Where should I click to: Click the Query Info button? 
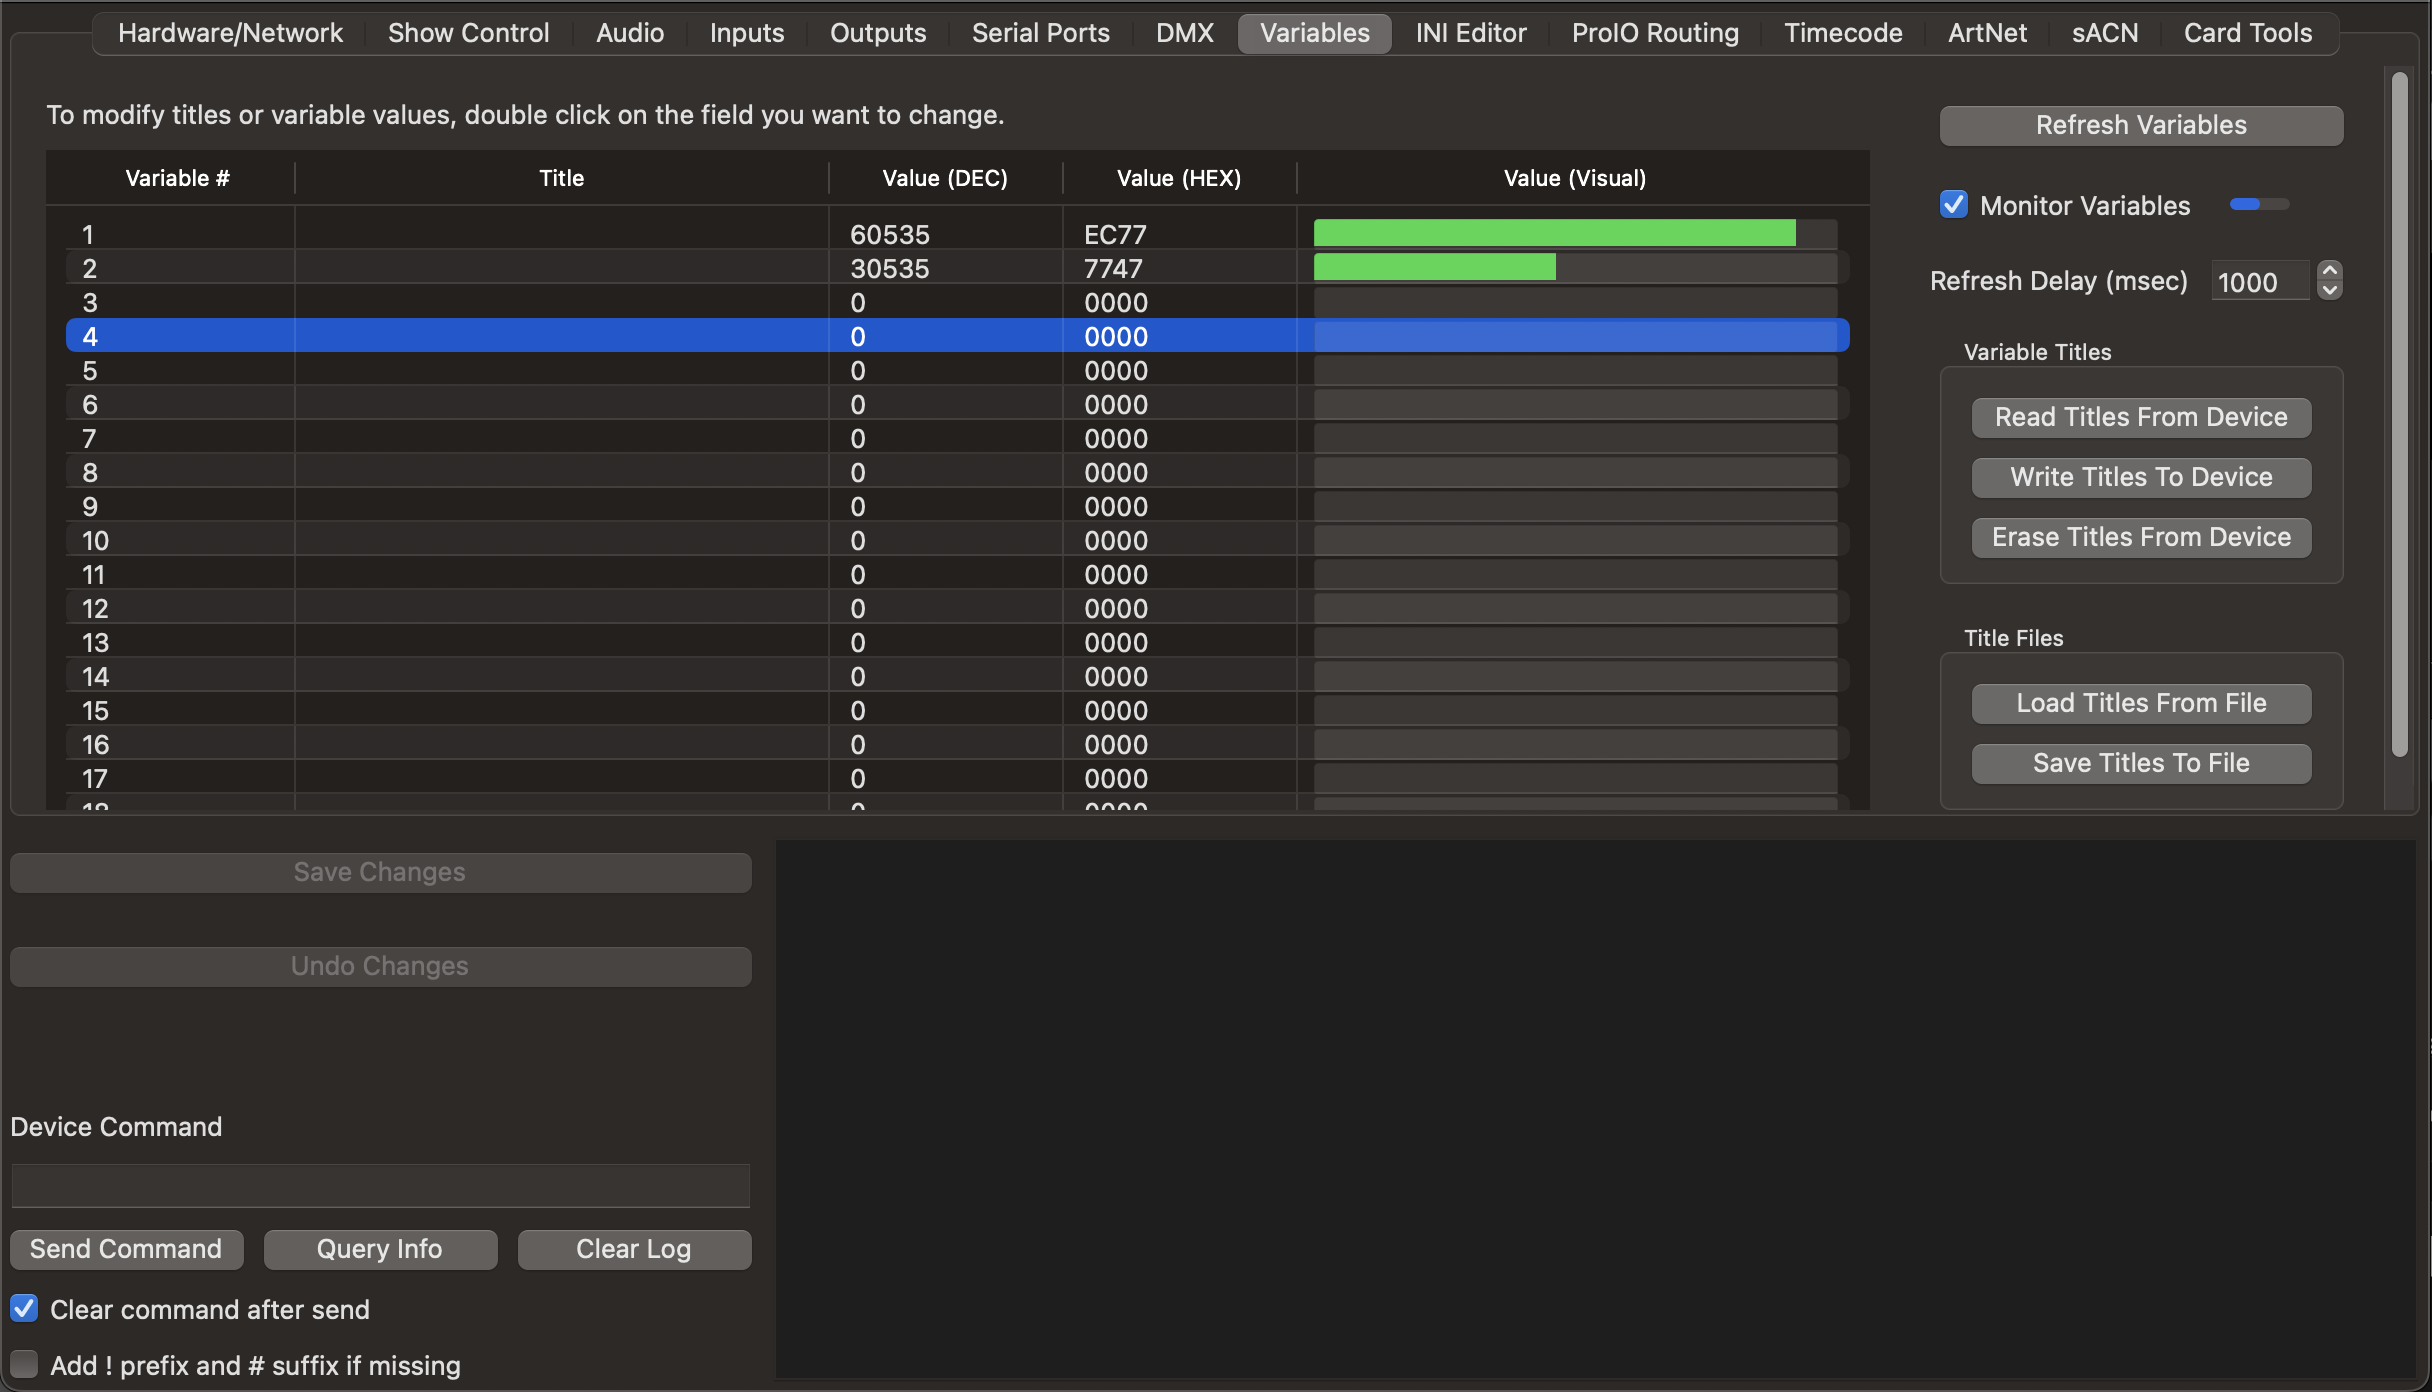[x=380, y=1249]
